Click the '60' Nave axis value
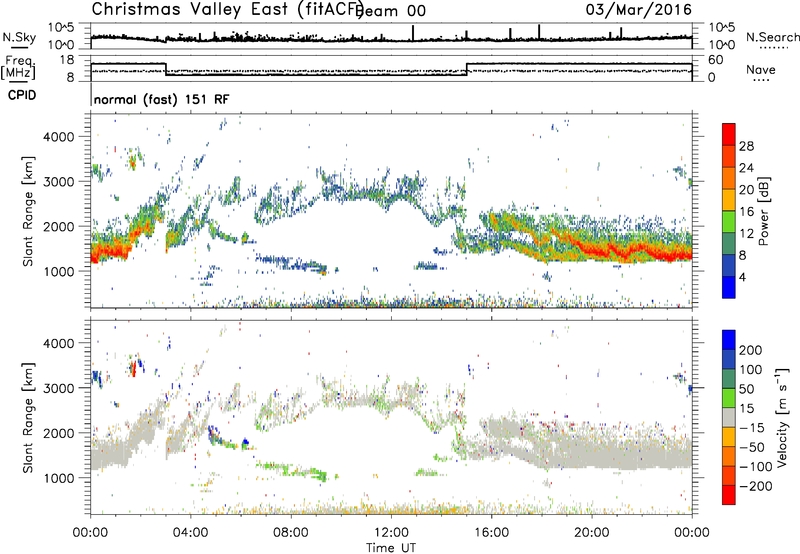The image size is (800, 554). (x=716, y=60)
